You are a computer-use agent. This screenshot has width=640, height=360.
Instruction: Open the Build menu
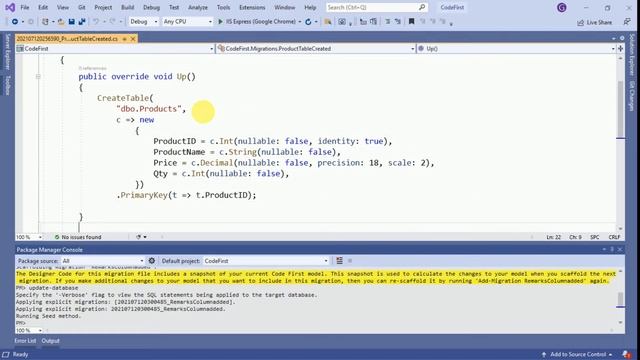[127, 7]
